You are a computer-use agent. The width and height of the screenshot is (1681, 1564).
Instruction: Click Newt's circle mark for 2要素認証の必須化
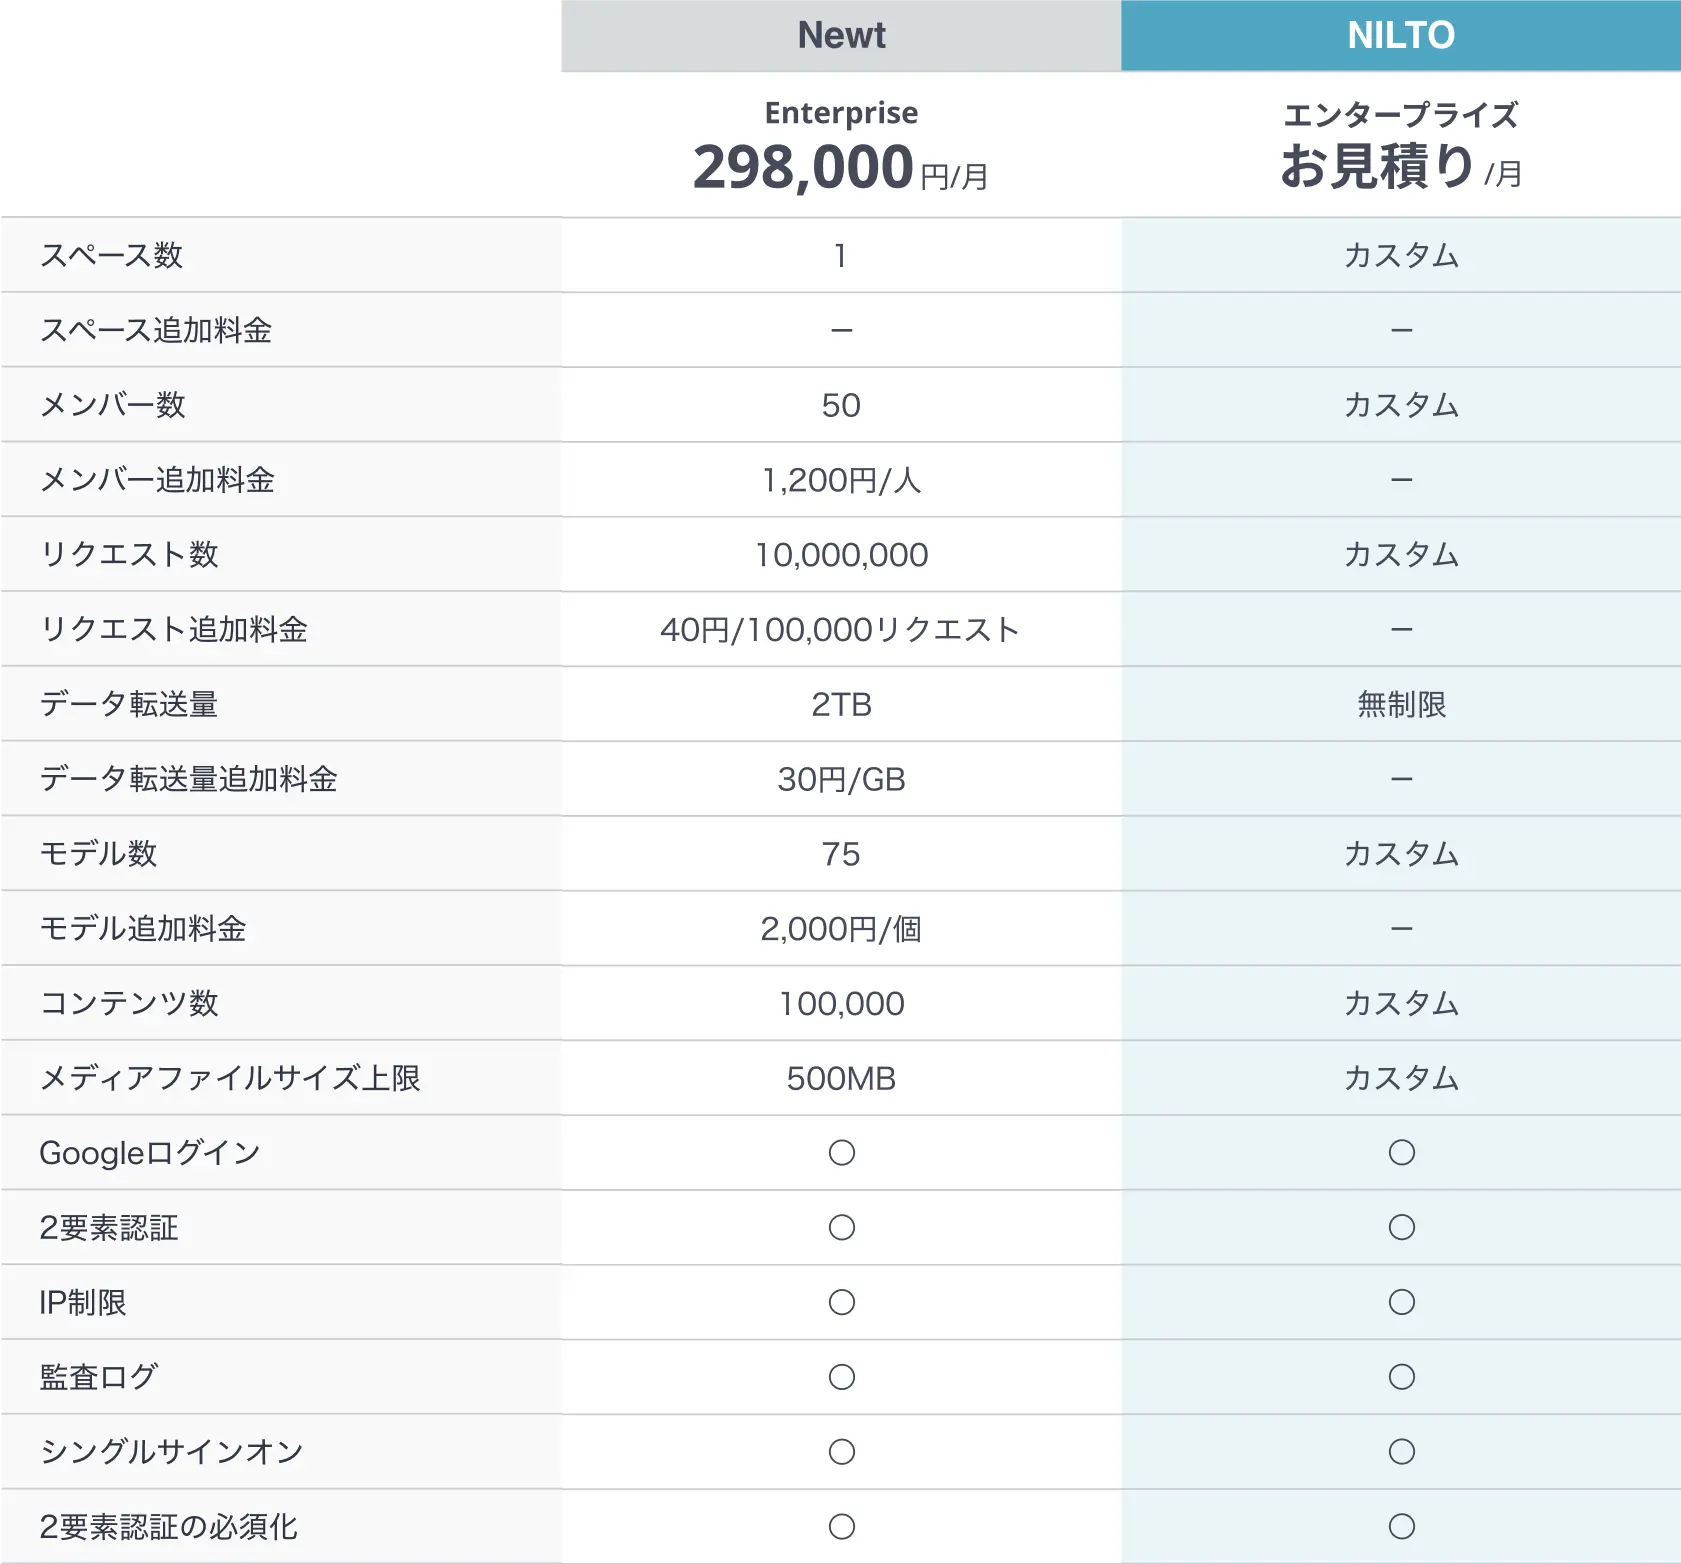coord(842,1527)
